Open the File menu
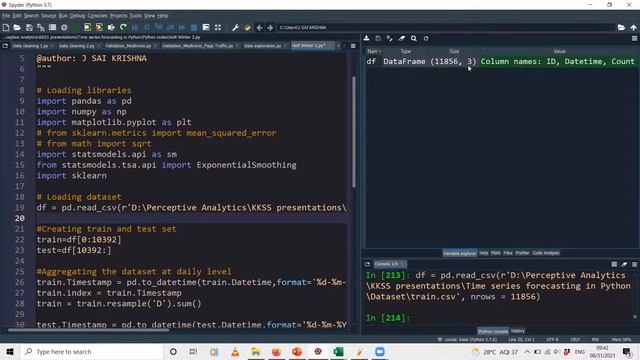This screenshot has width=640, height=360. (6, 16)
